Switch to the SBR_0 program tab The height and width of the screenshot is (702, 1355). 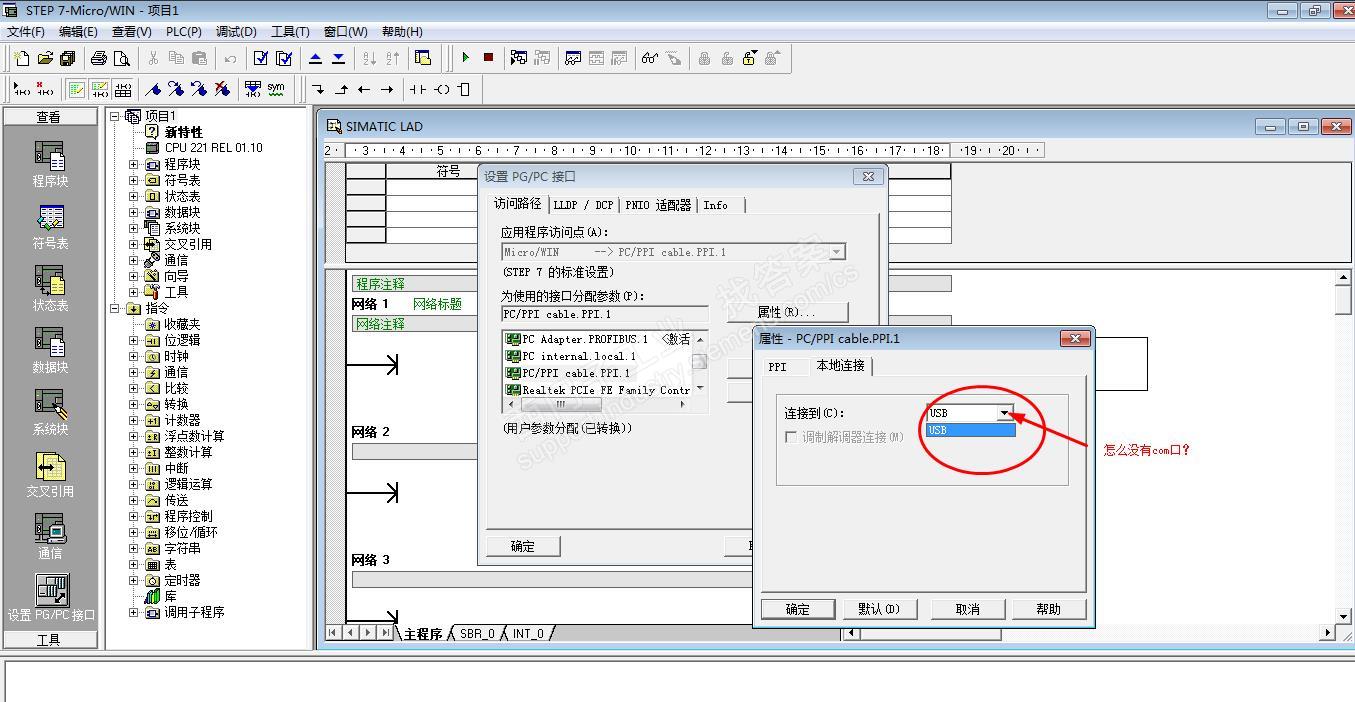477,634
